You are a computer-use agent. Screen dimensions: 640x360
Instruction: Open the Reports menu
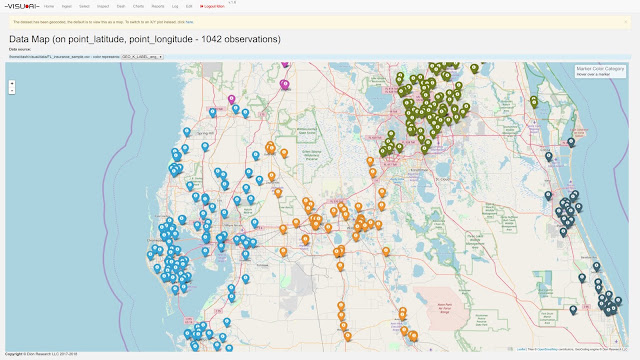click(158, 7)
